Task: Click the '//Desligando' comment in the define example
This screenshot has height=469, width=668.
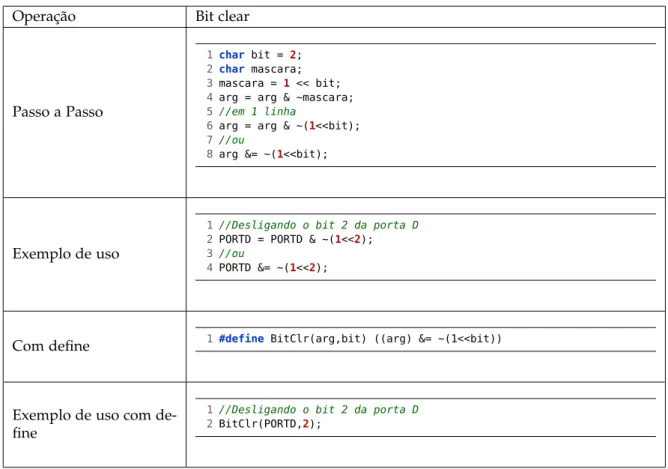Action: [x=319, y=409]
